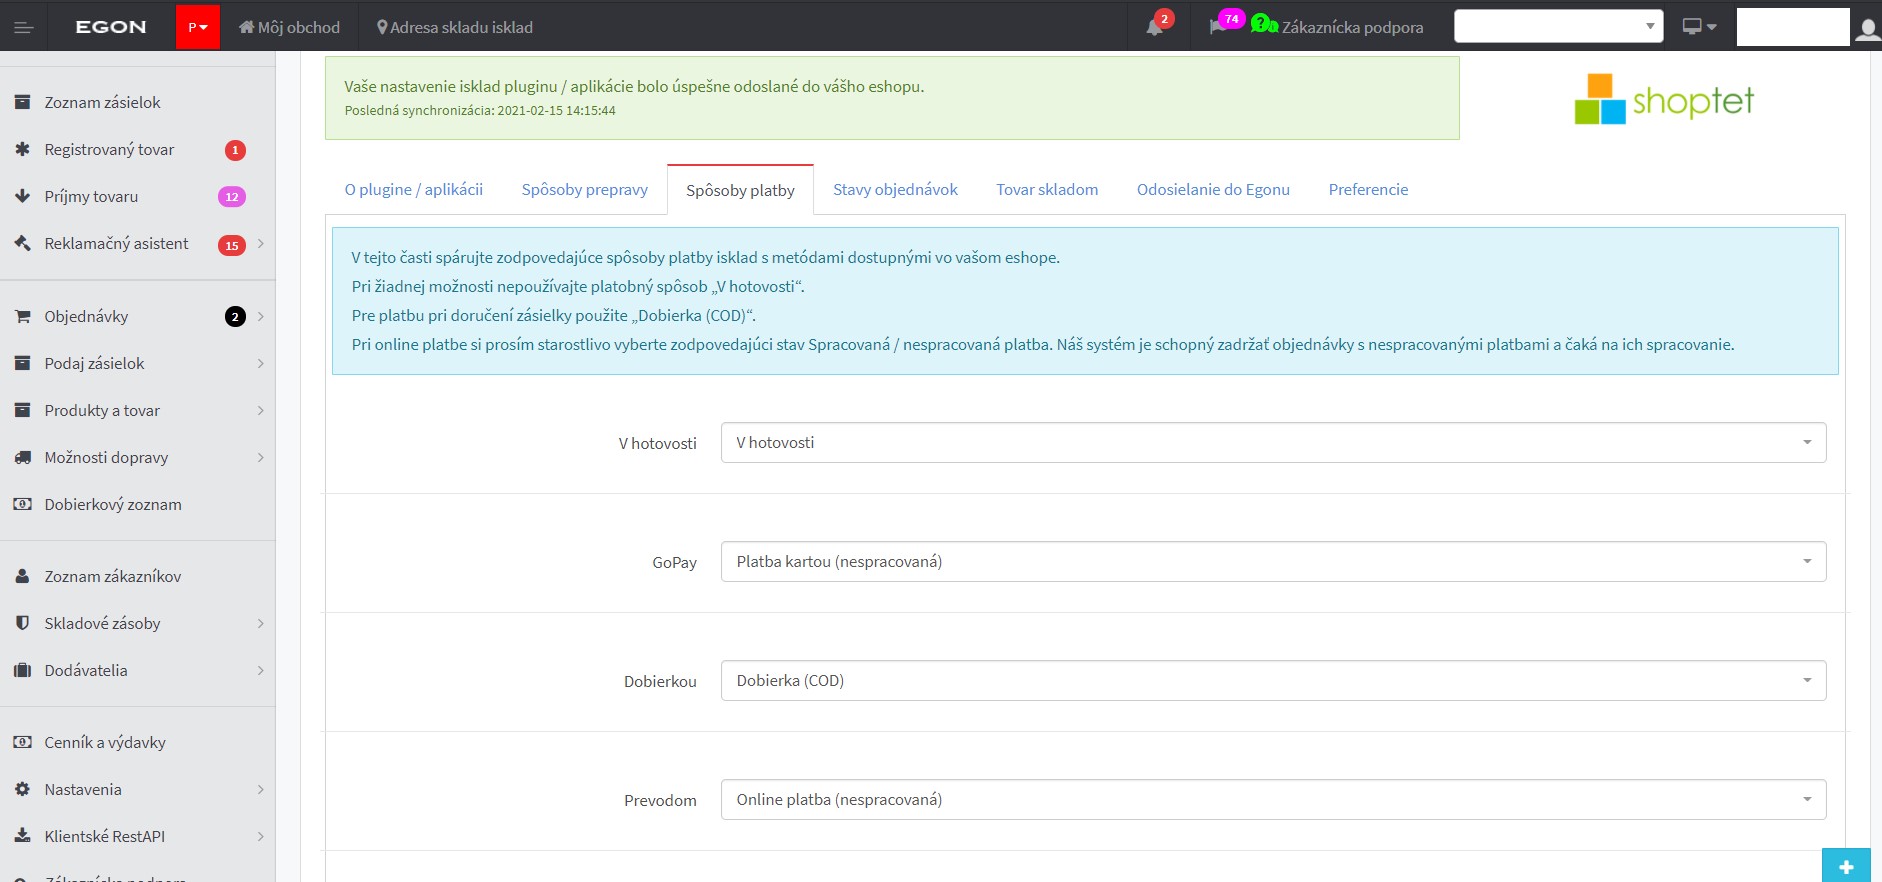Click the Registrovaný tovar asterisk icon
This screenshot has width=1882, height=882.
point(22,149)
